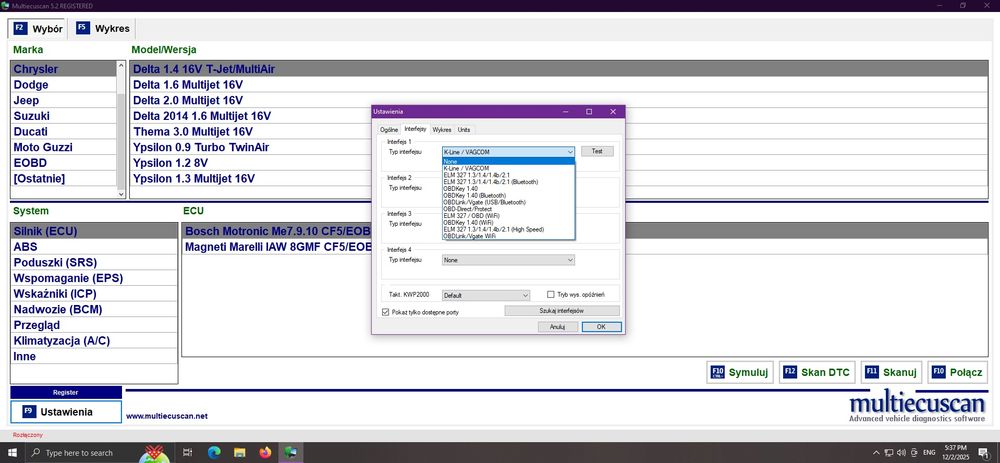This screenshot has height=463, width=1000.
Task: Launch Microsoft Edge from the taskbar
Action: [x=214, y=452]
